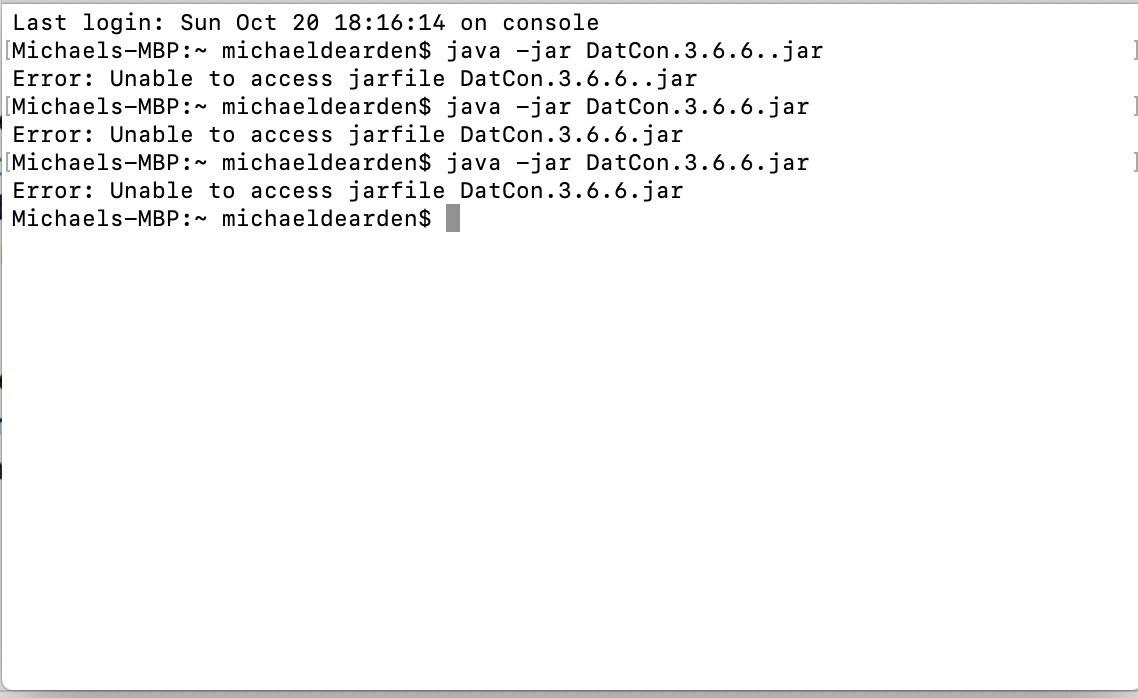The width and height of the screenshot is (1138, 698).
Task: Click the right bracket mark ending the third command line
Action: click(x=1134, y=163)
